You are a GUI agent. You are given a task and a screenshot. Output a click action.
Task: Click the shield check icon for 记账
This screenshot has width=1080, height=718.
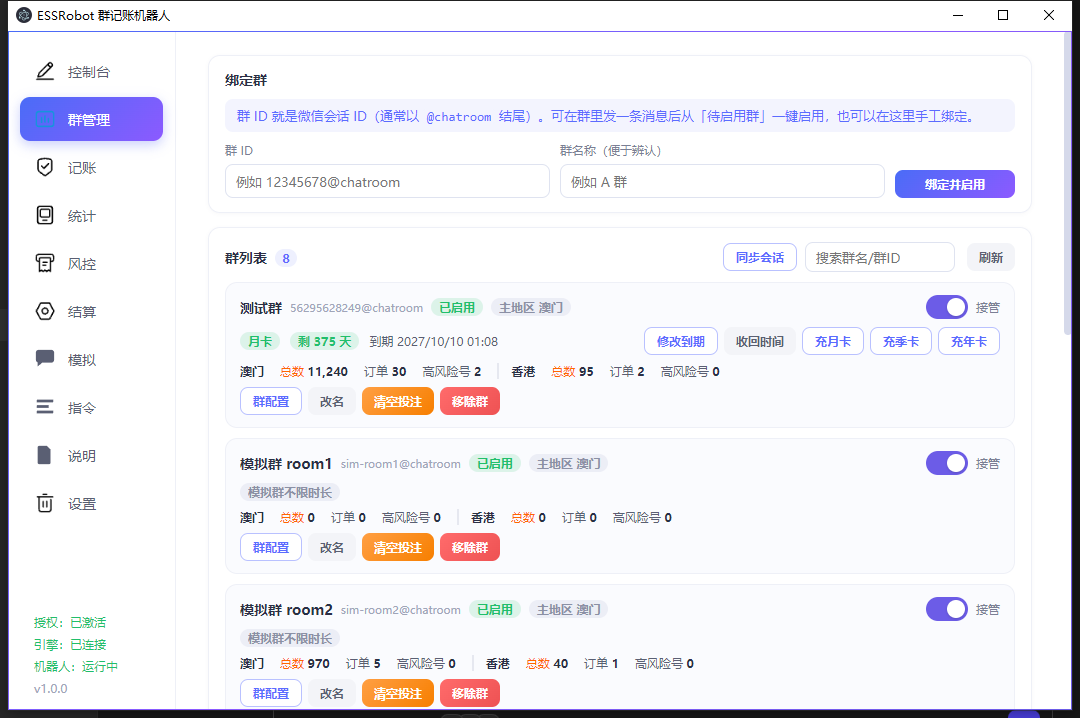[x=45, y=167]
